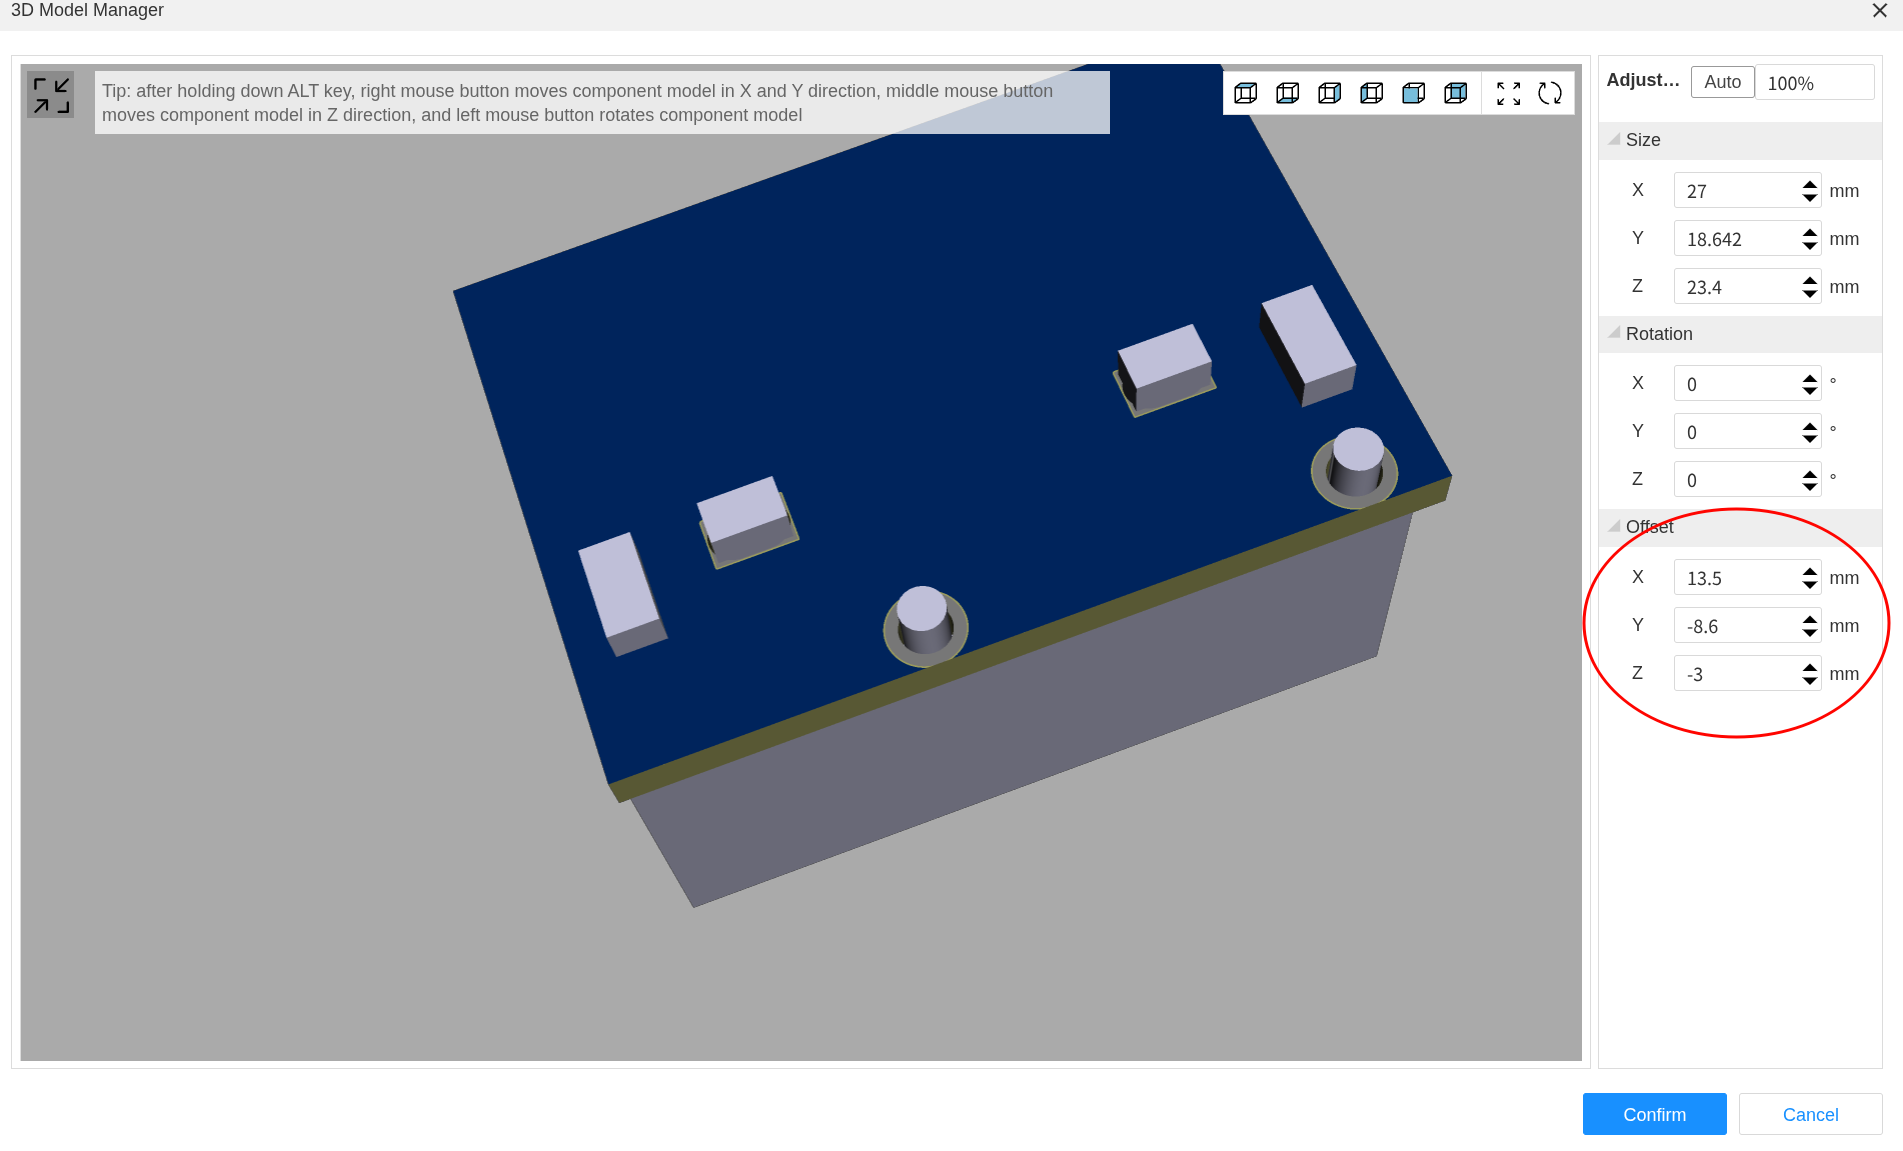
Task: Increase Size Z with up arrow
Action: pos(1810,280)
